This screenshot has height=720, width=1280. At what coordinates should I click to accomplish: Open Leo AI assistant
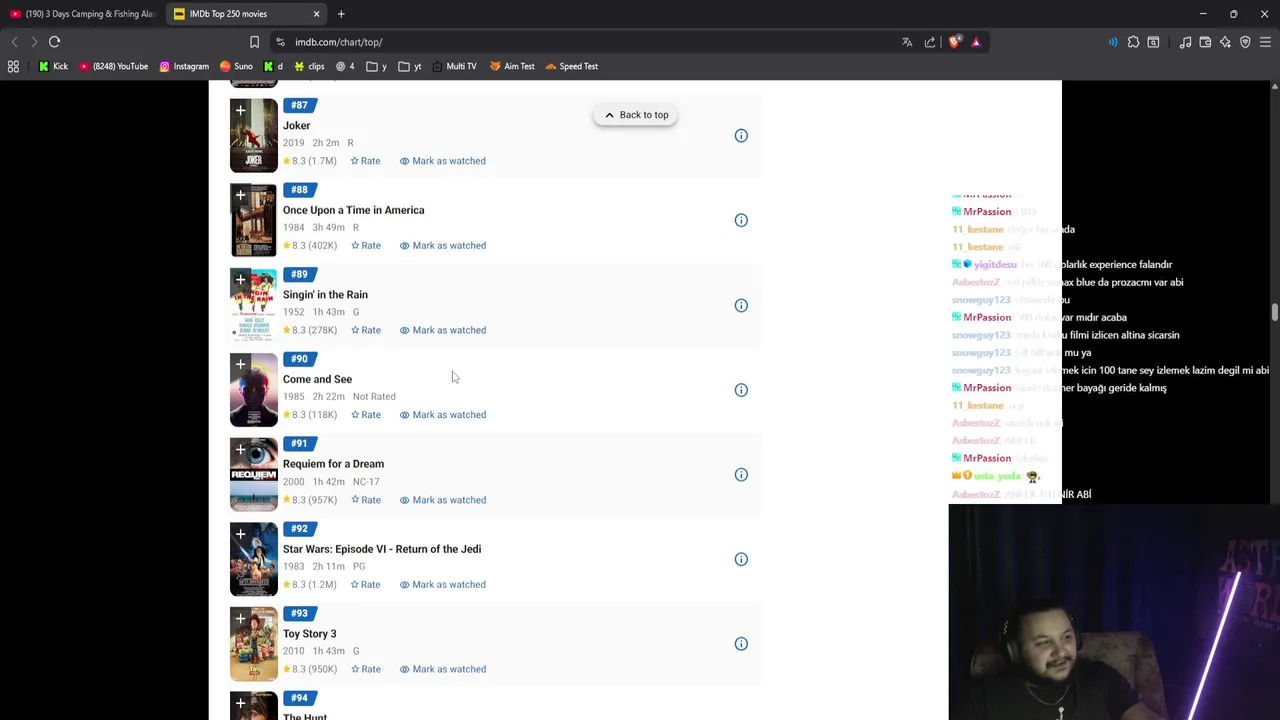1225,42
